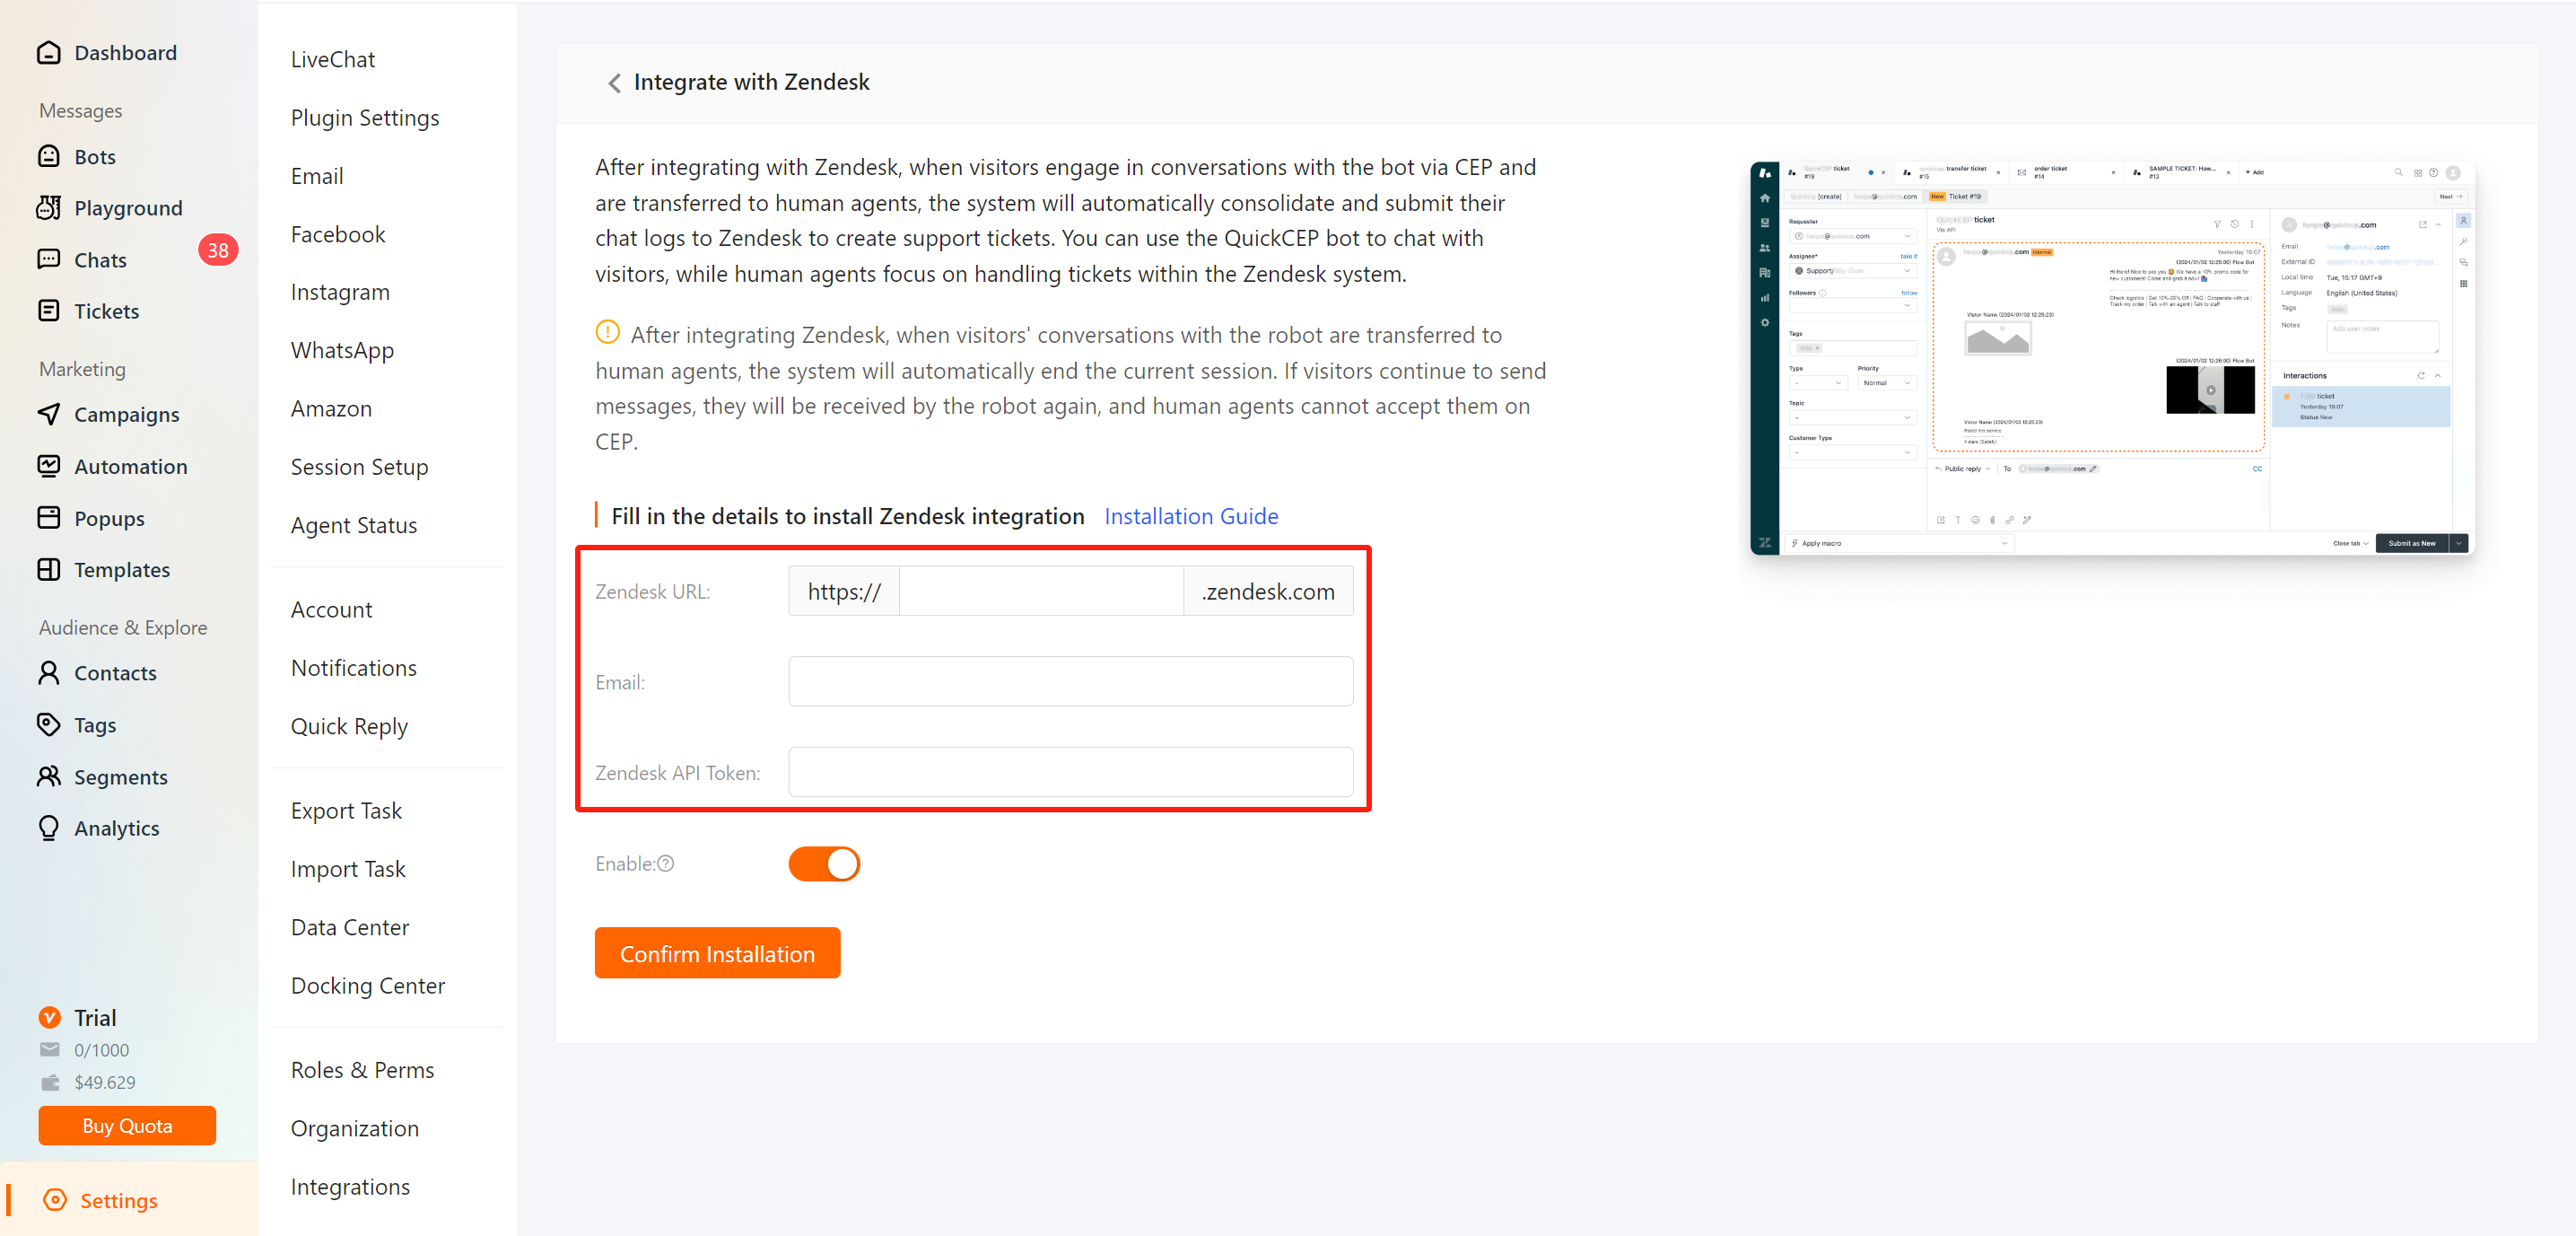Click the warning notice info icon

[x=607, y=332]
